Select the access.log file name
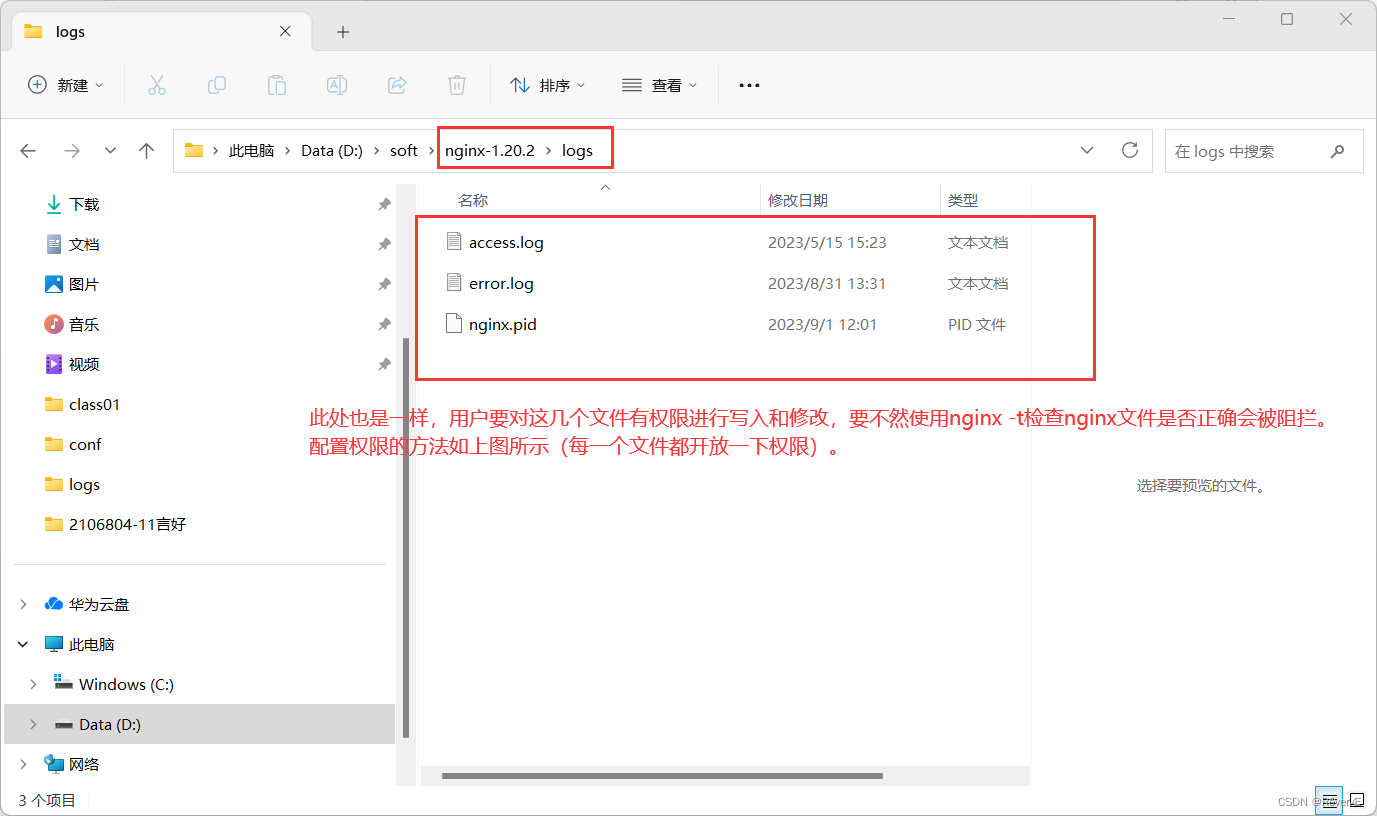This screenshot has width=1377, height=816. [x=506, y=242]
